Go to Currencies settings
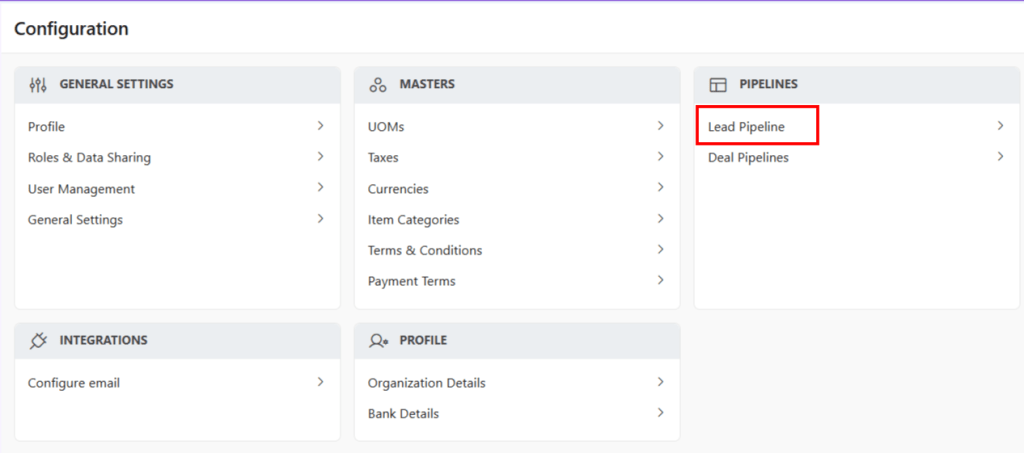Image resolution: width=1024 pixels, height=453 pixels. pos(398,189)
